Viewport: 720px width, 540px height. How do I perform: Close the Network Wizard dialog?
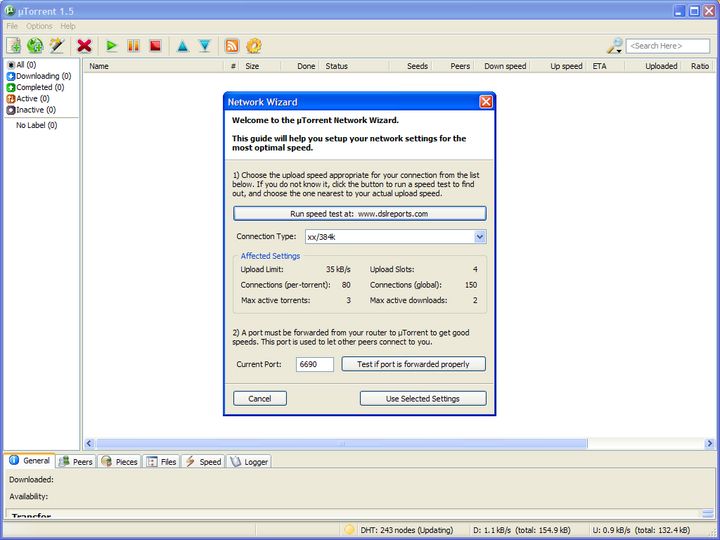click(x=486, y=102)
